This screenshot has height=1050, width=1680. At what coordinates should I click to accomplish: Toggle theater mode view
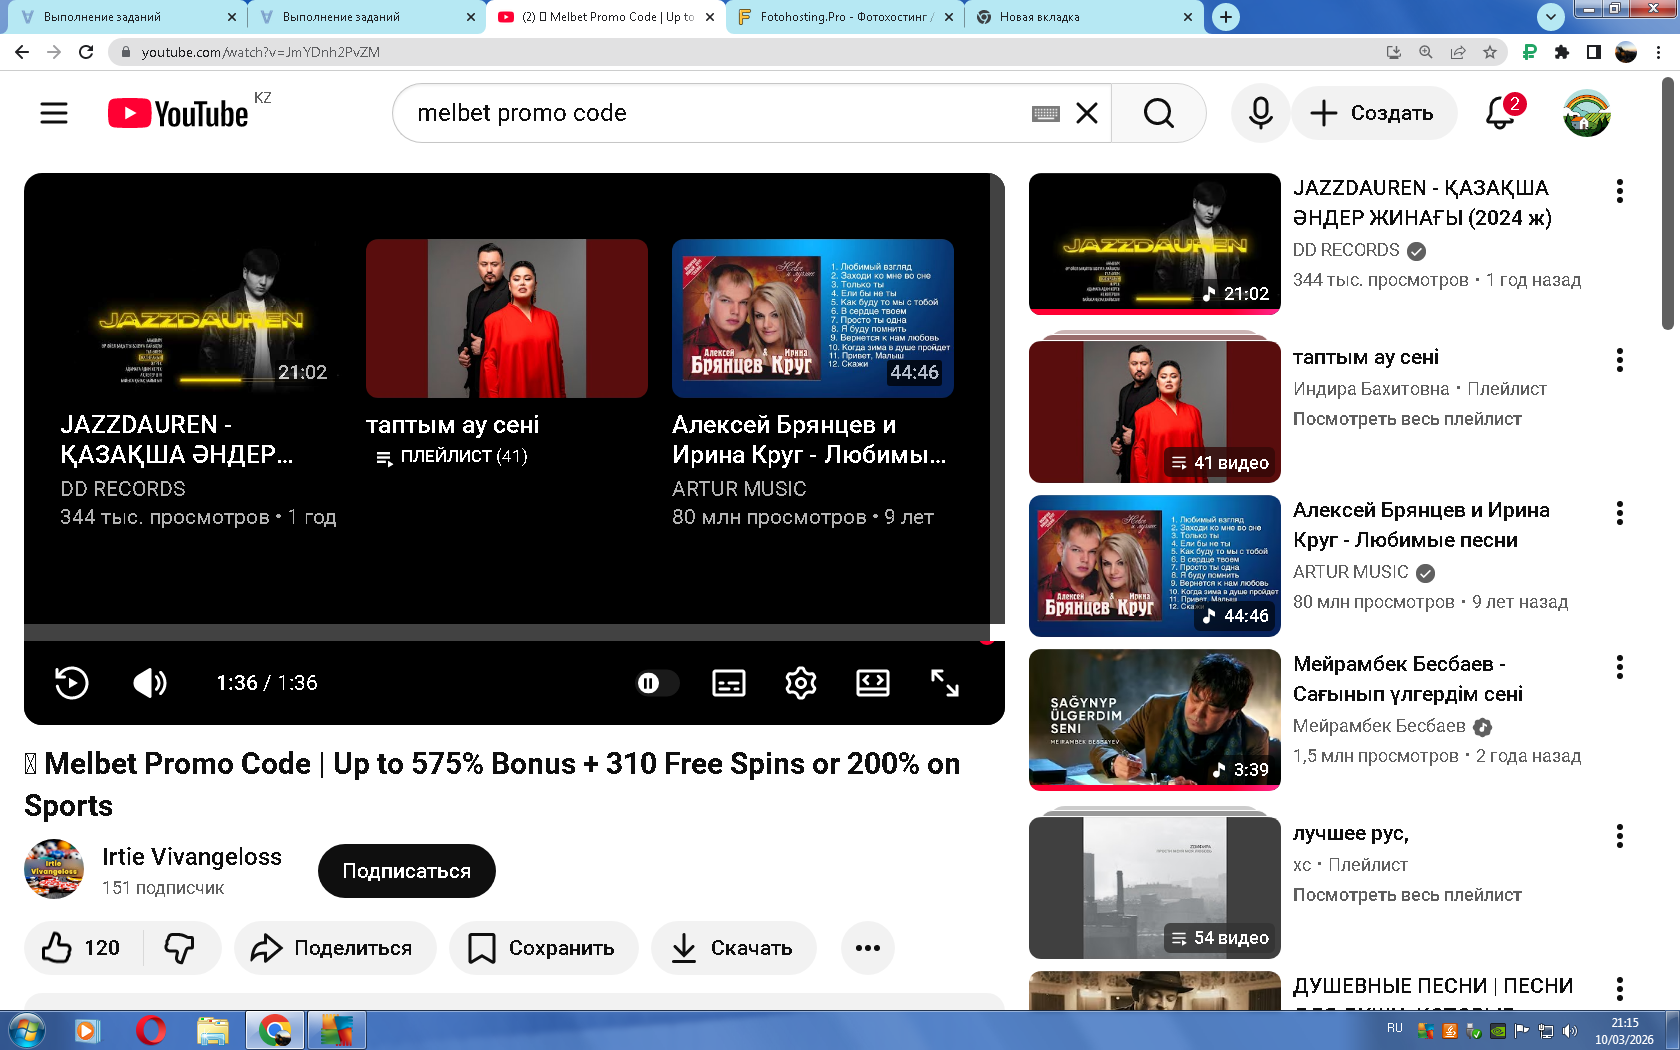[872, 683]
